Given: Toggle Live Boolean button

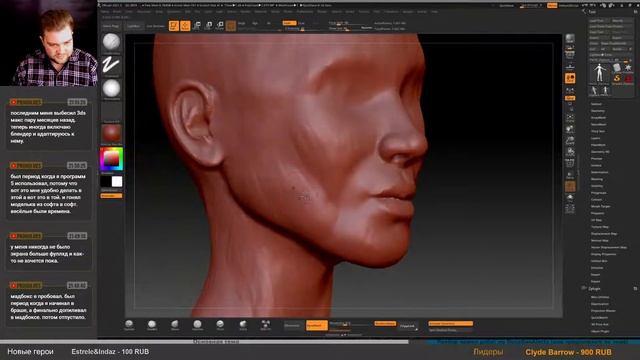Looking at the screenshot, I should (156, 26).
